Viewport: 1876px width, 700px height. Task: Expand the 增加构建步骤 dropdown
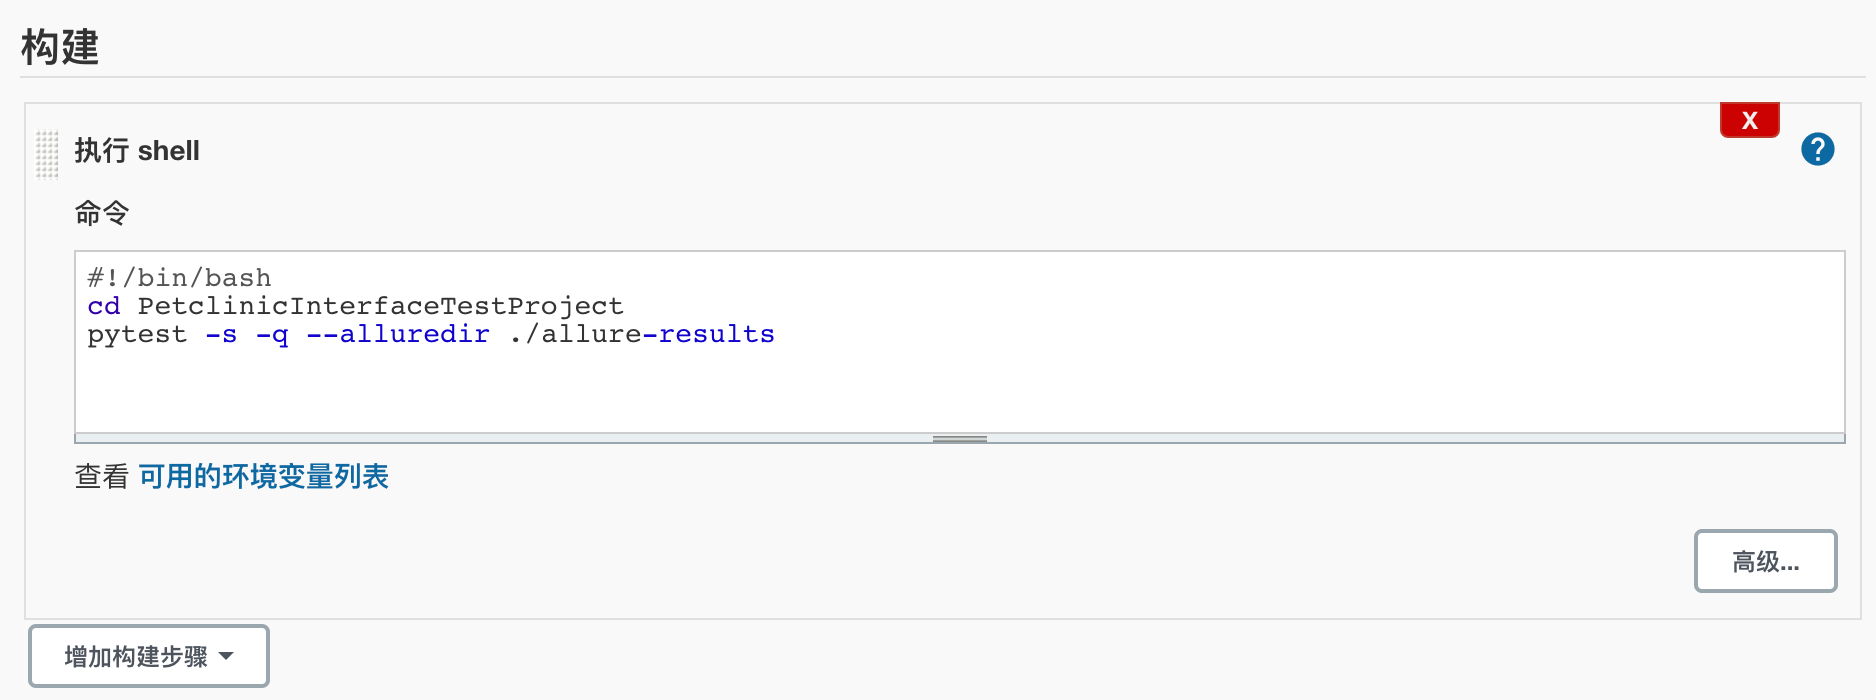pos(149,656)
